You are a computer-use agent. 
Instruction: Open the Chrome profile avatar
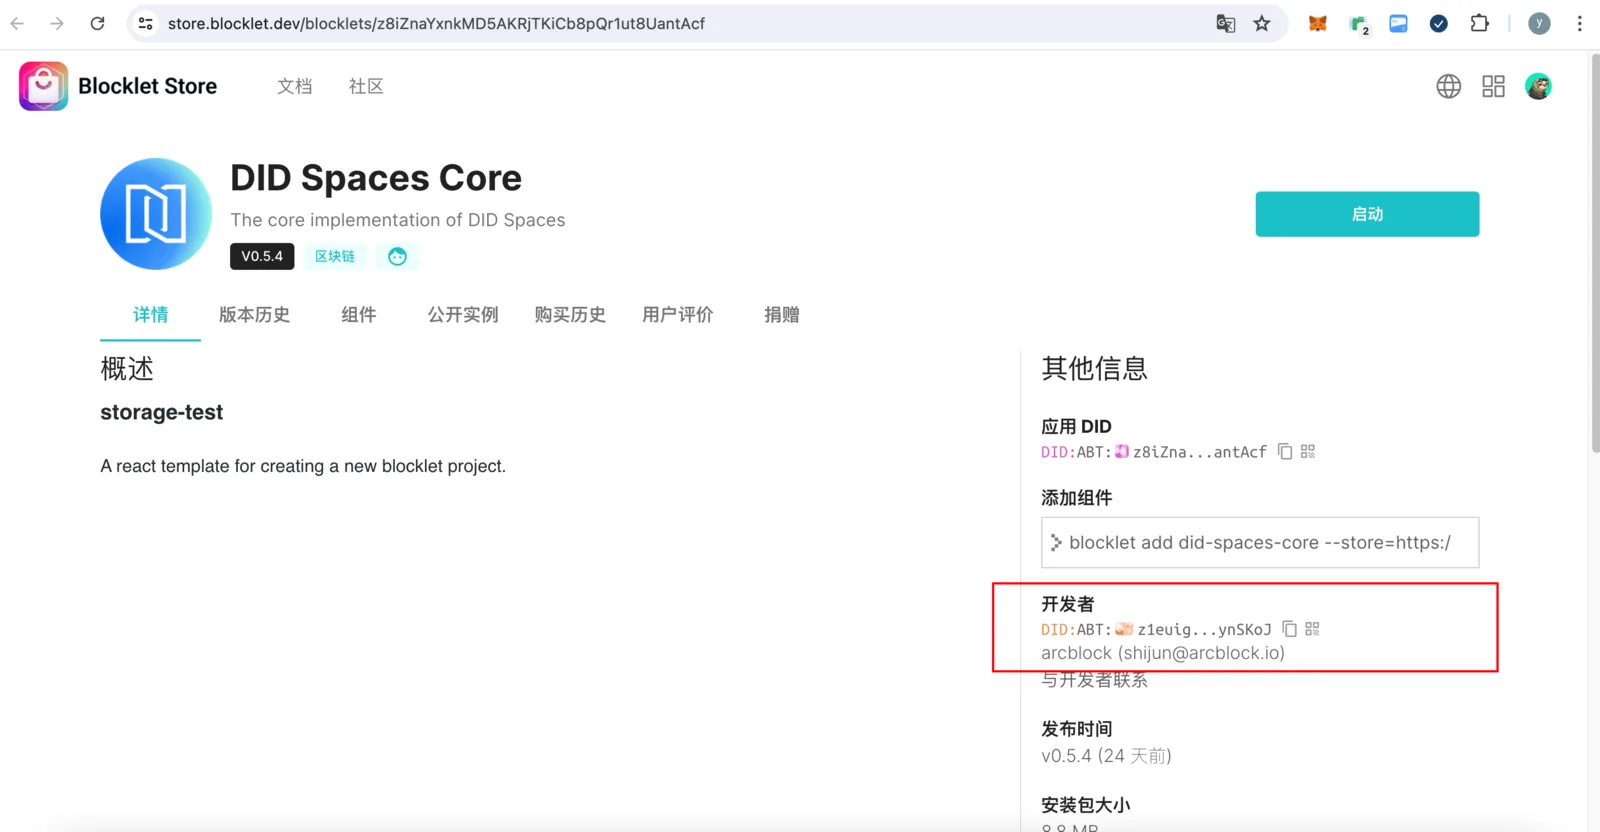coord(1539,23)
